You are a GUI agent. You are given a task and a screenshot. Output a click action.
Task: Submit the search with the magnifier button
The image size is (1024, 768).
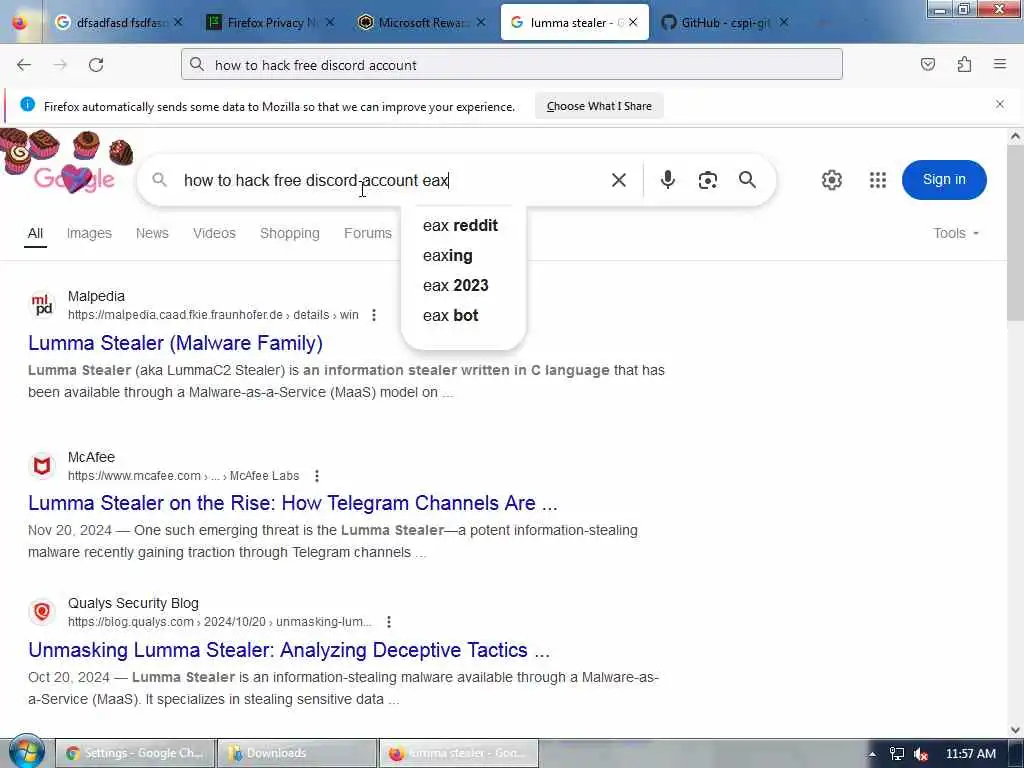coord(747,180)
